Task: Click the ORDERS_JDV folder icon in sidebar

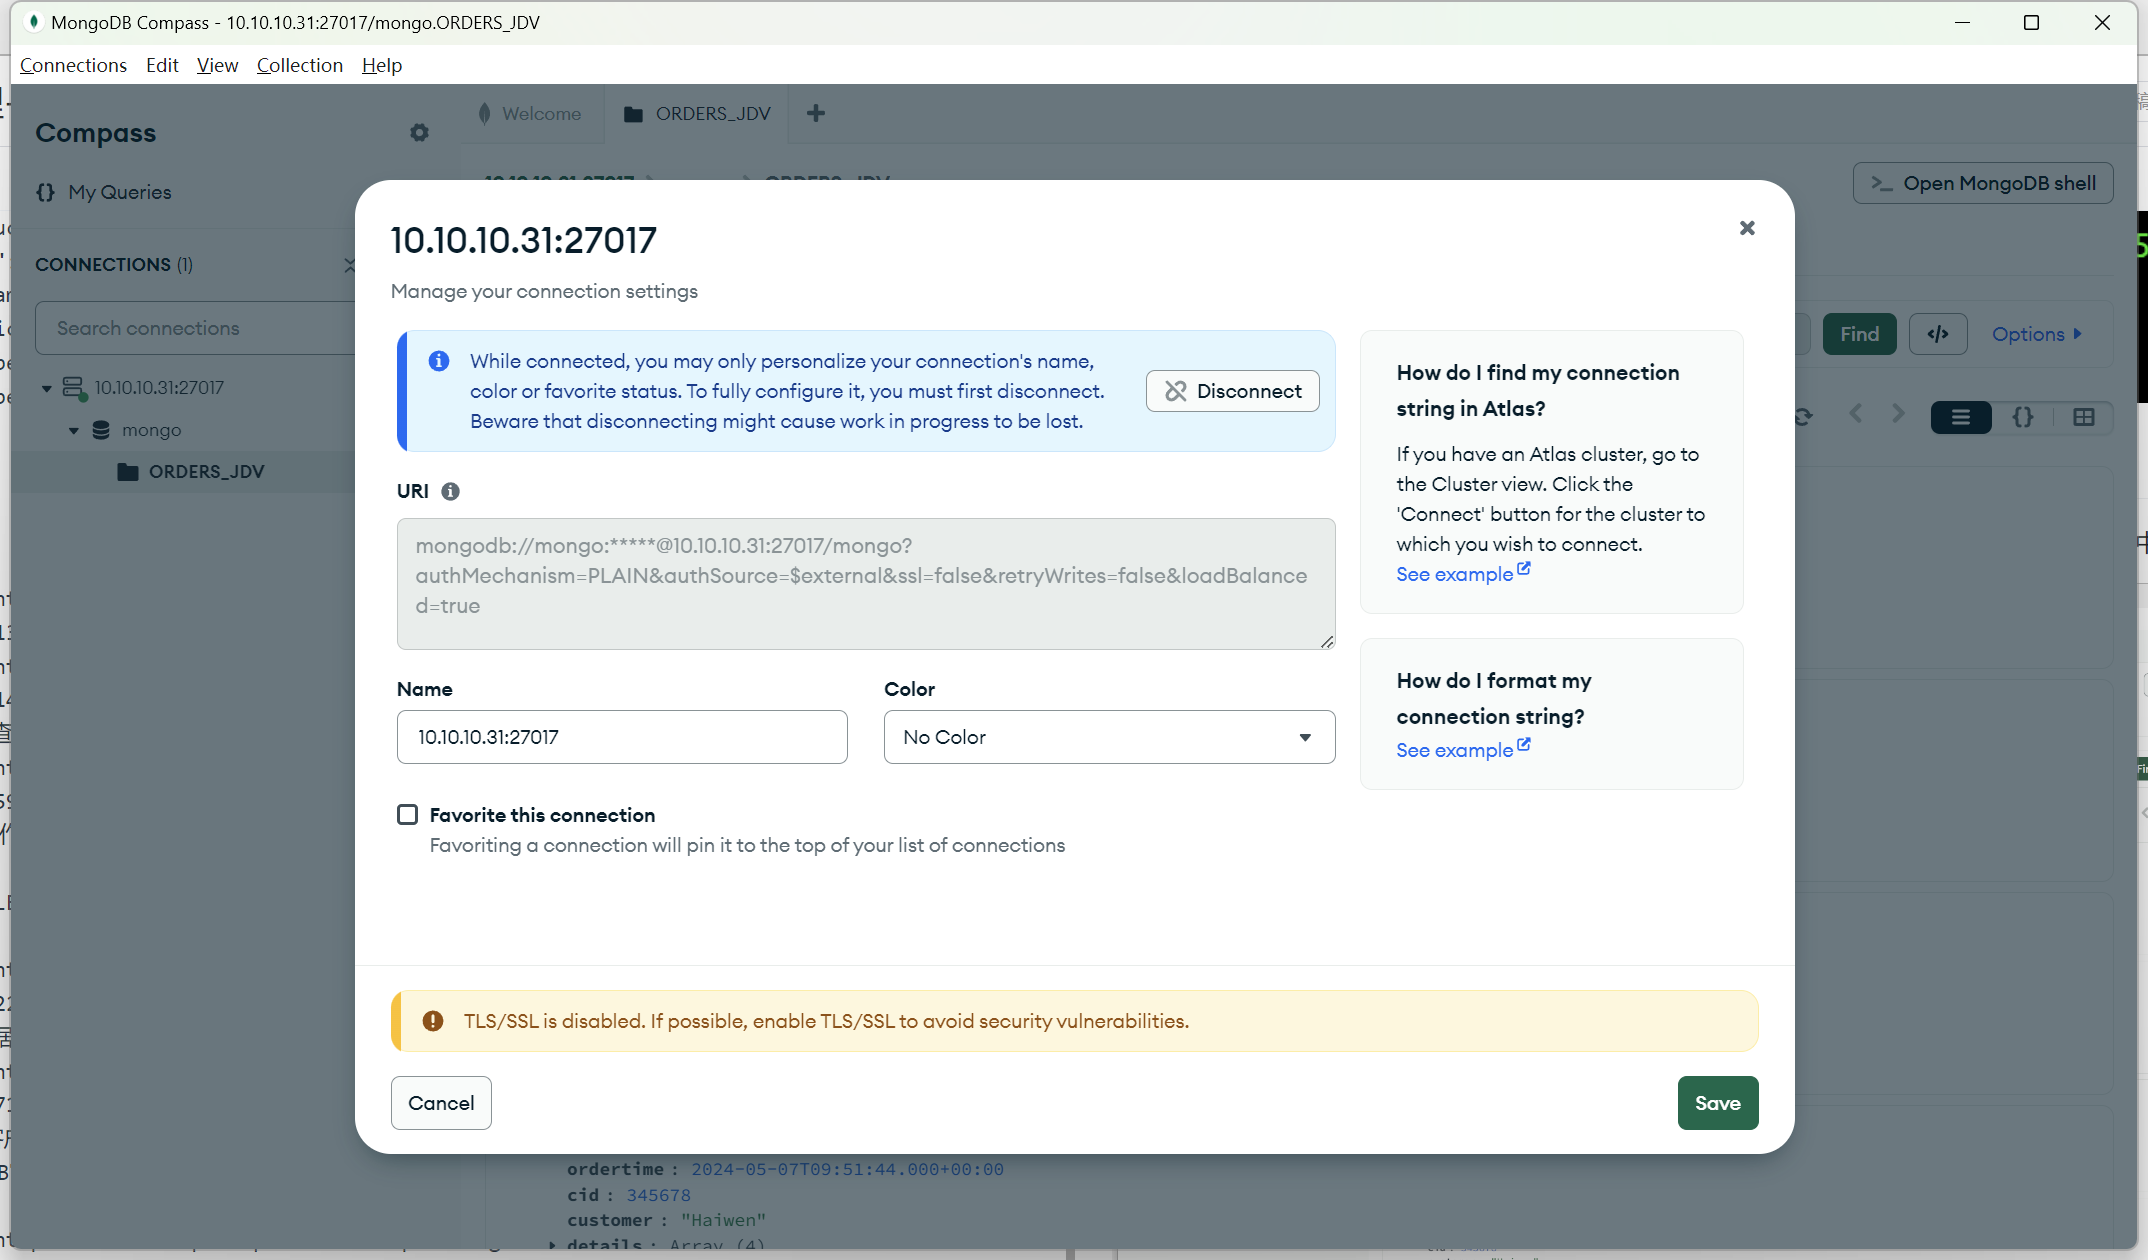Action: coord(127,472)
